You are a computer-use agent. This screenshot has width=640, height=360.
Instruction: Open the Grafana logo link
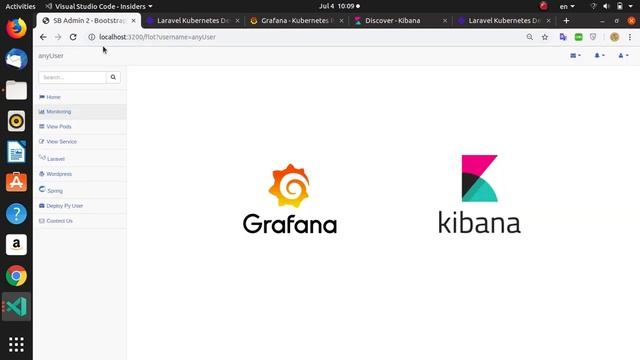click(290, 199)
